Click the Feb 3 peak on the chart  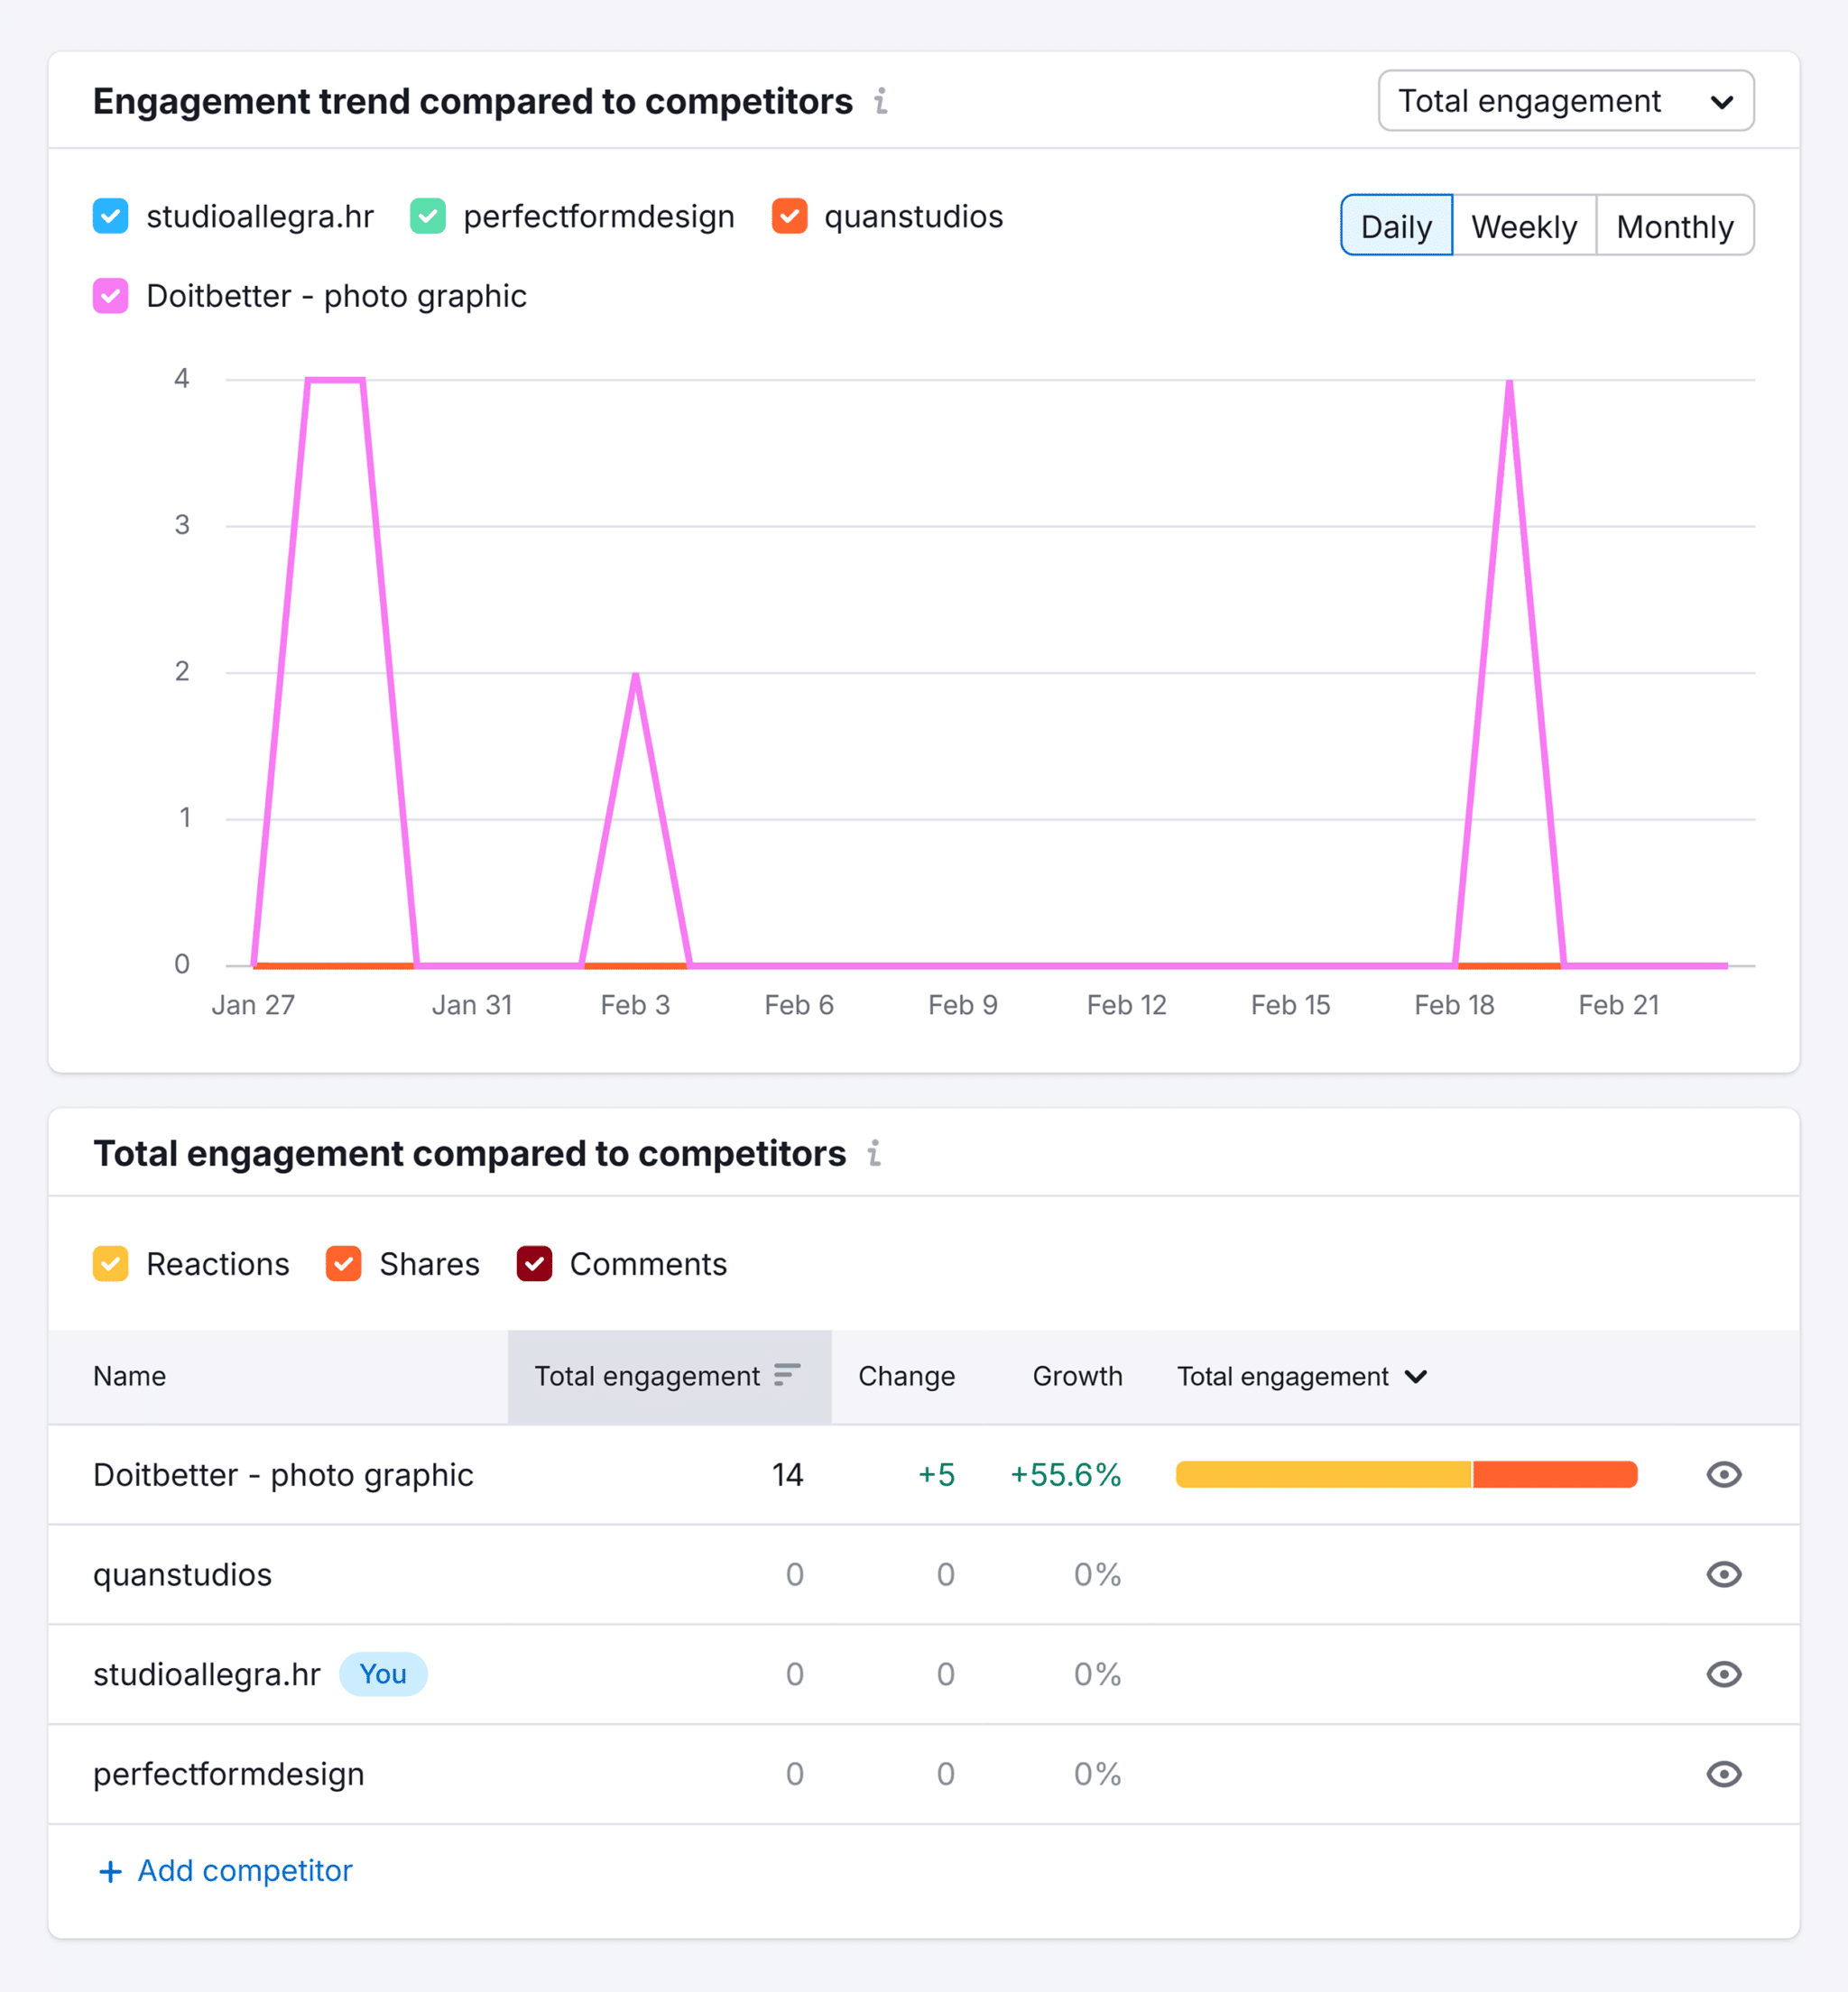pos(636,674)
